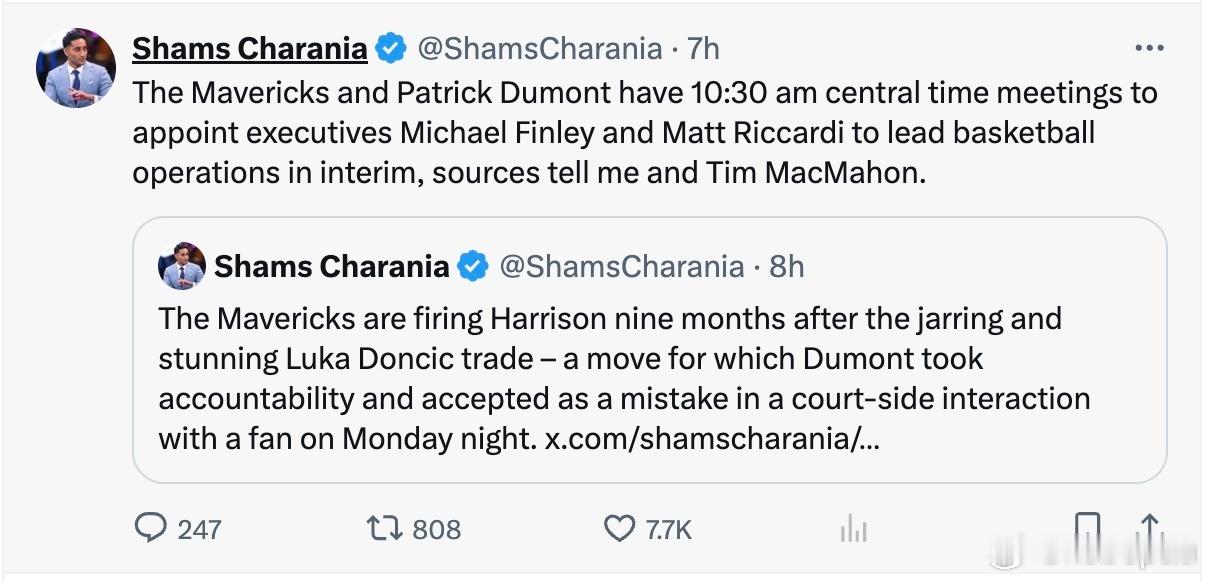Open the 7h timestamp link
This screenshot has width=1208, height=582.
[x=703, y=48]
